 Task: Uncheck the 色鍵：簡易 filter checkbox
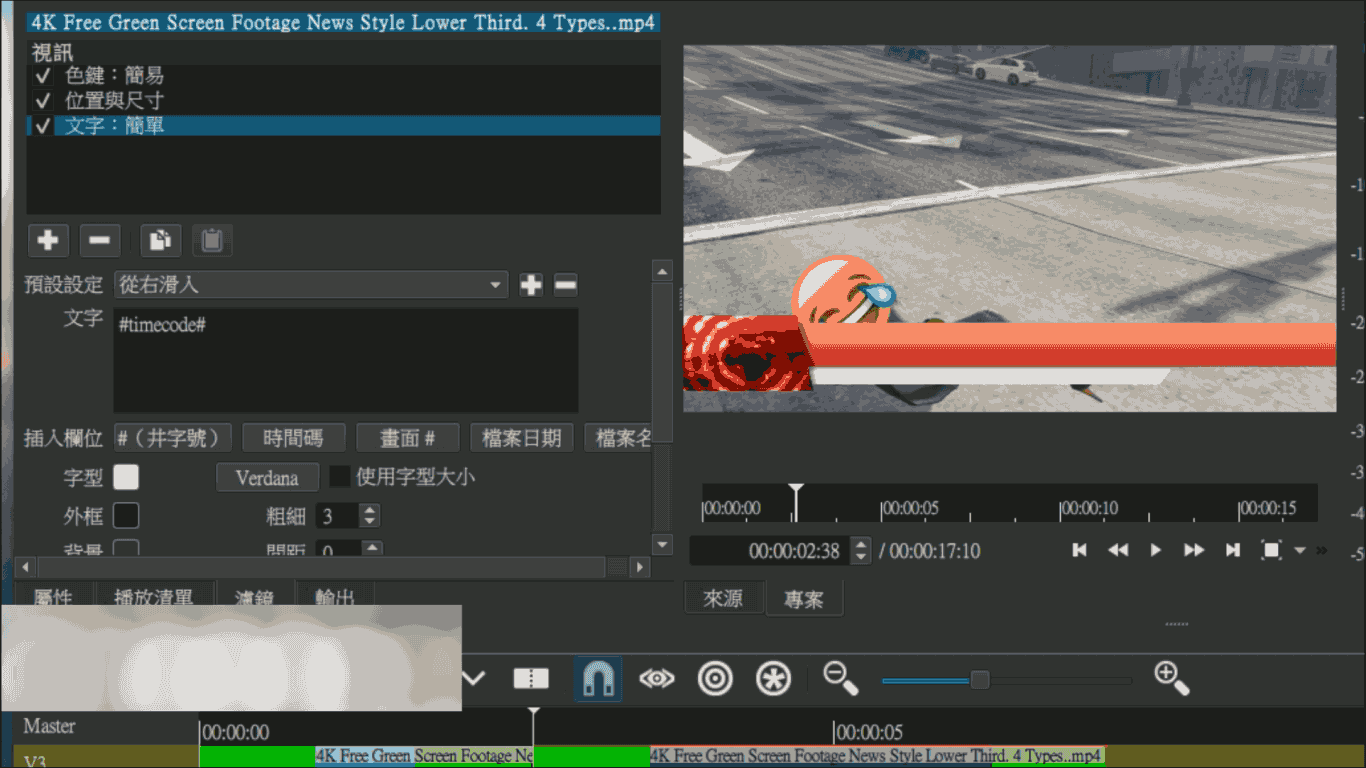coord(42,76)
